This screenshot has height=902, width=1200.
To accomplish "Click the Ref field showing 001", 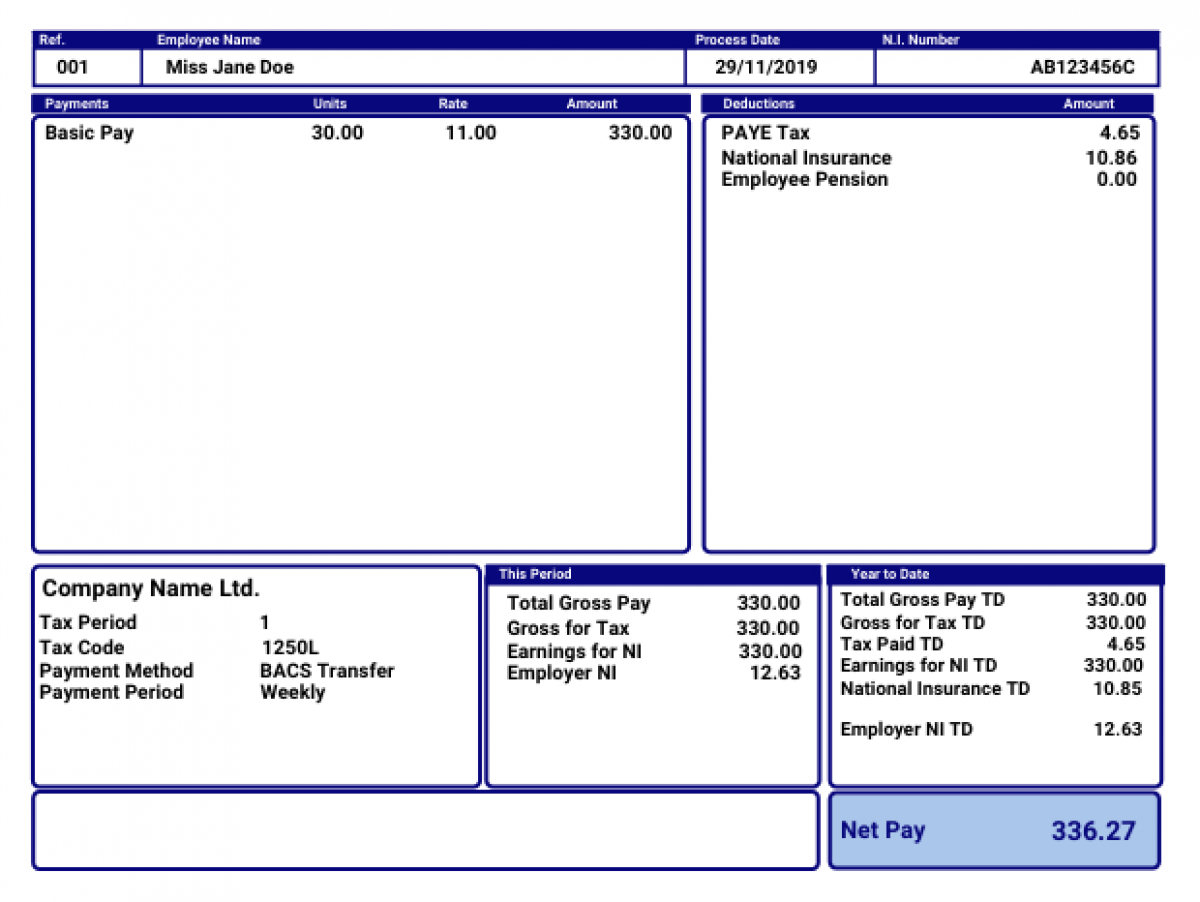I will coord(86,67).
